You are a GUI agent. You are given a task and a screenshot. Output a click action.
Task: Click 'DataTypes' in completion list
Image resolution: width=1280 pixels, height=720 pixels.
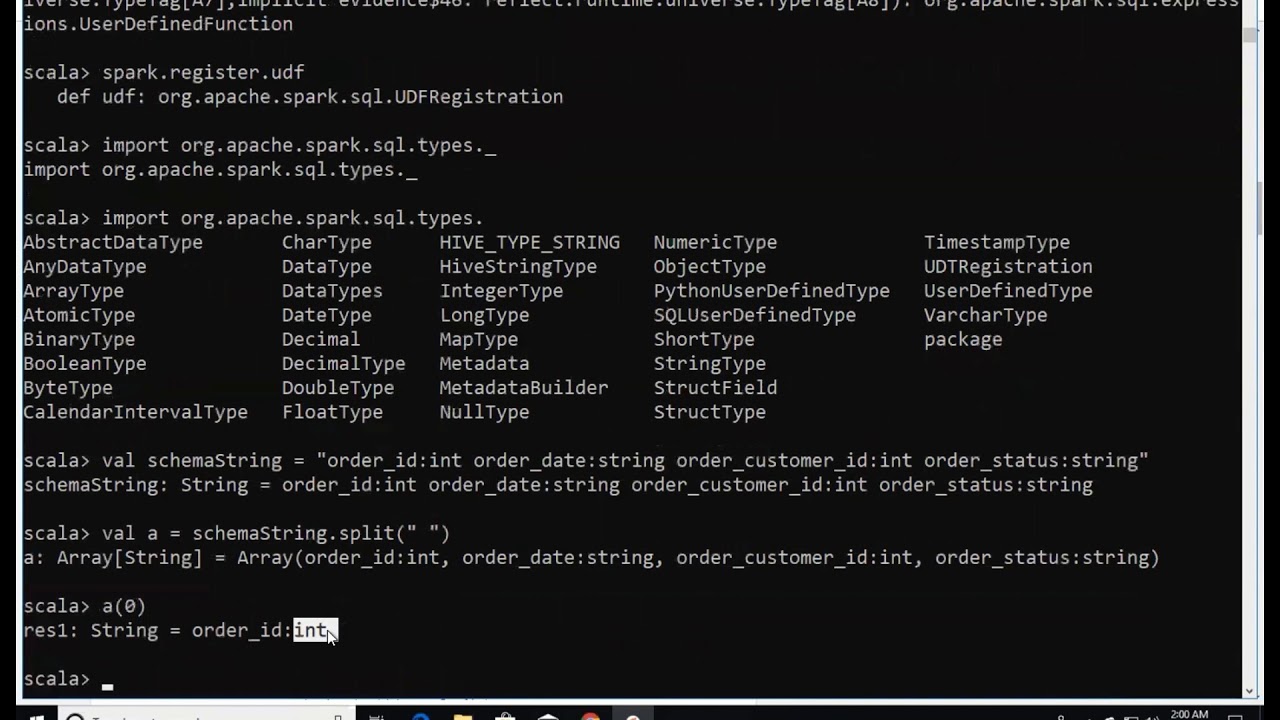(x=332, y=291)
